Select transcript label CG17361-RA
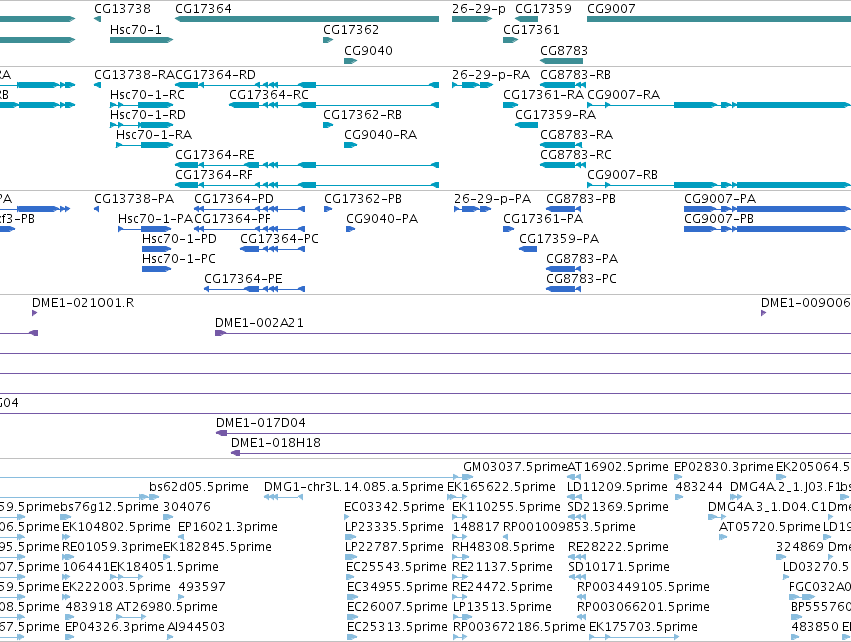 (543, 94)
